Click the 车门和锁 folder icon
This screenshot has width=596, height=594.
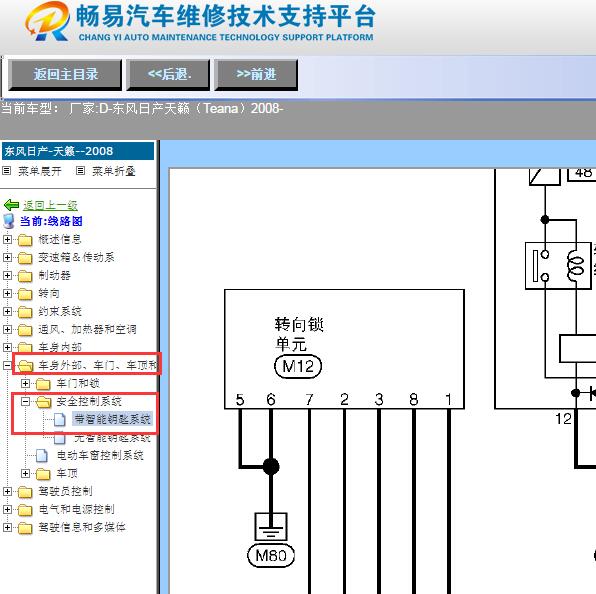click(x=43, y=384)
